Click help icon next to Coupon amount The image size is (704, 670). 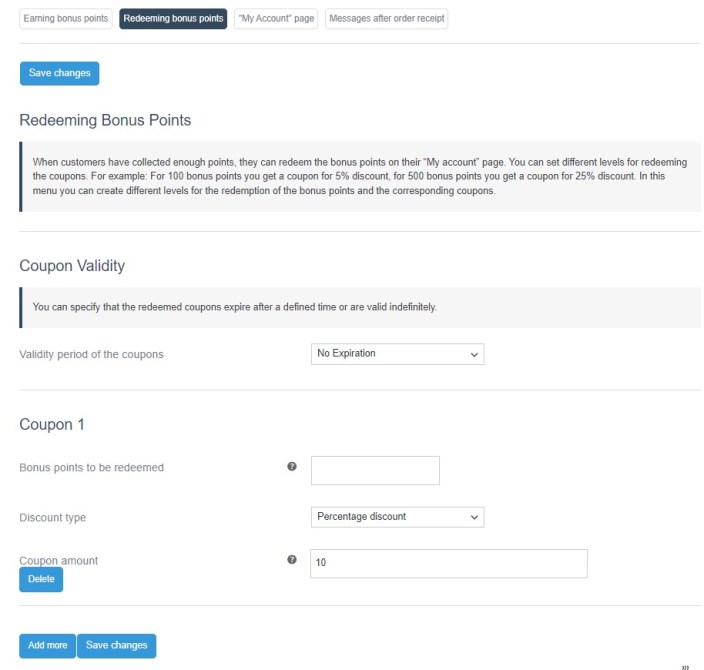292,560
